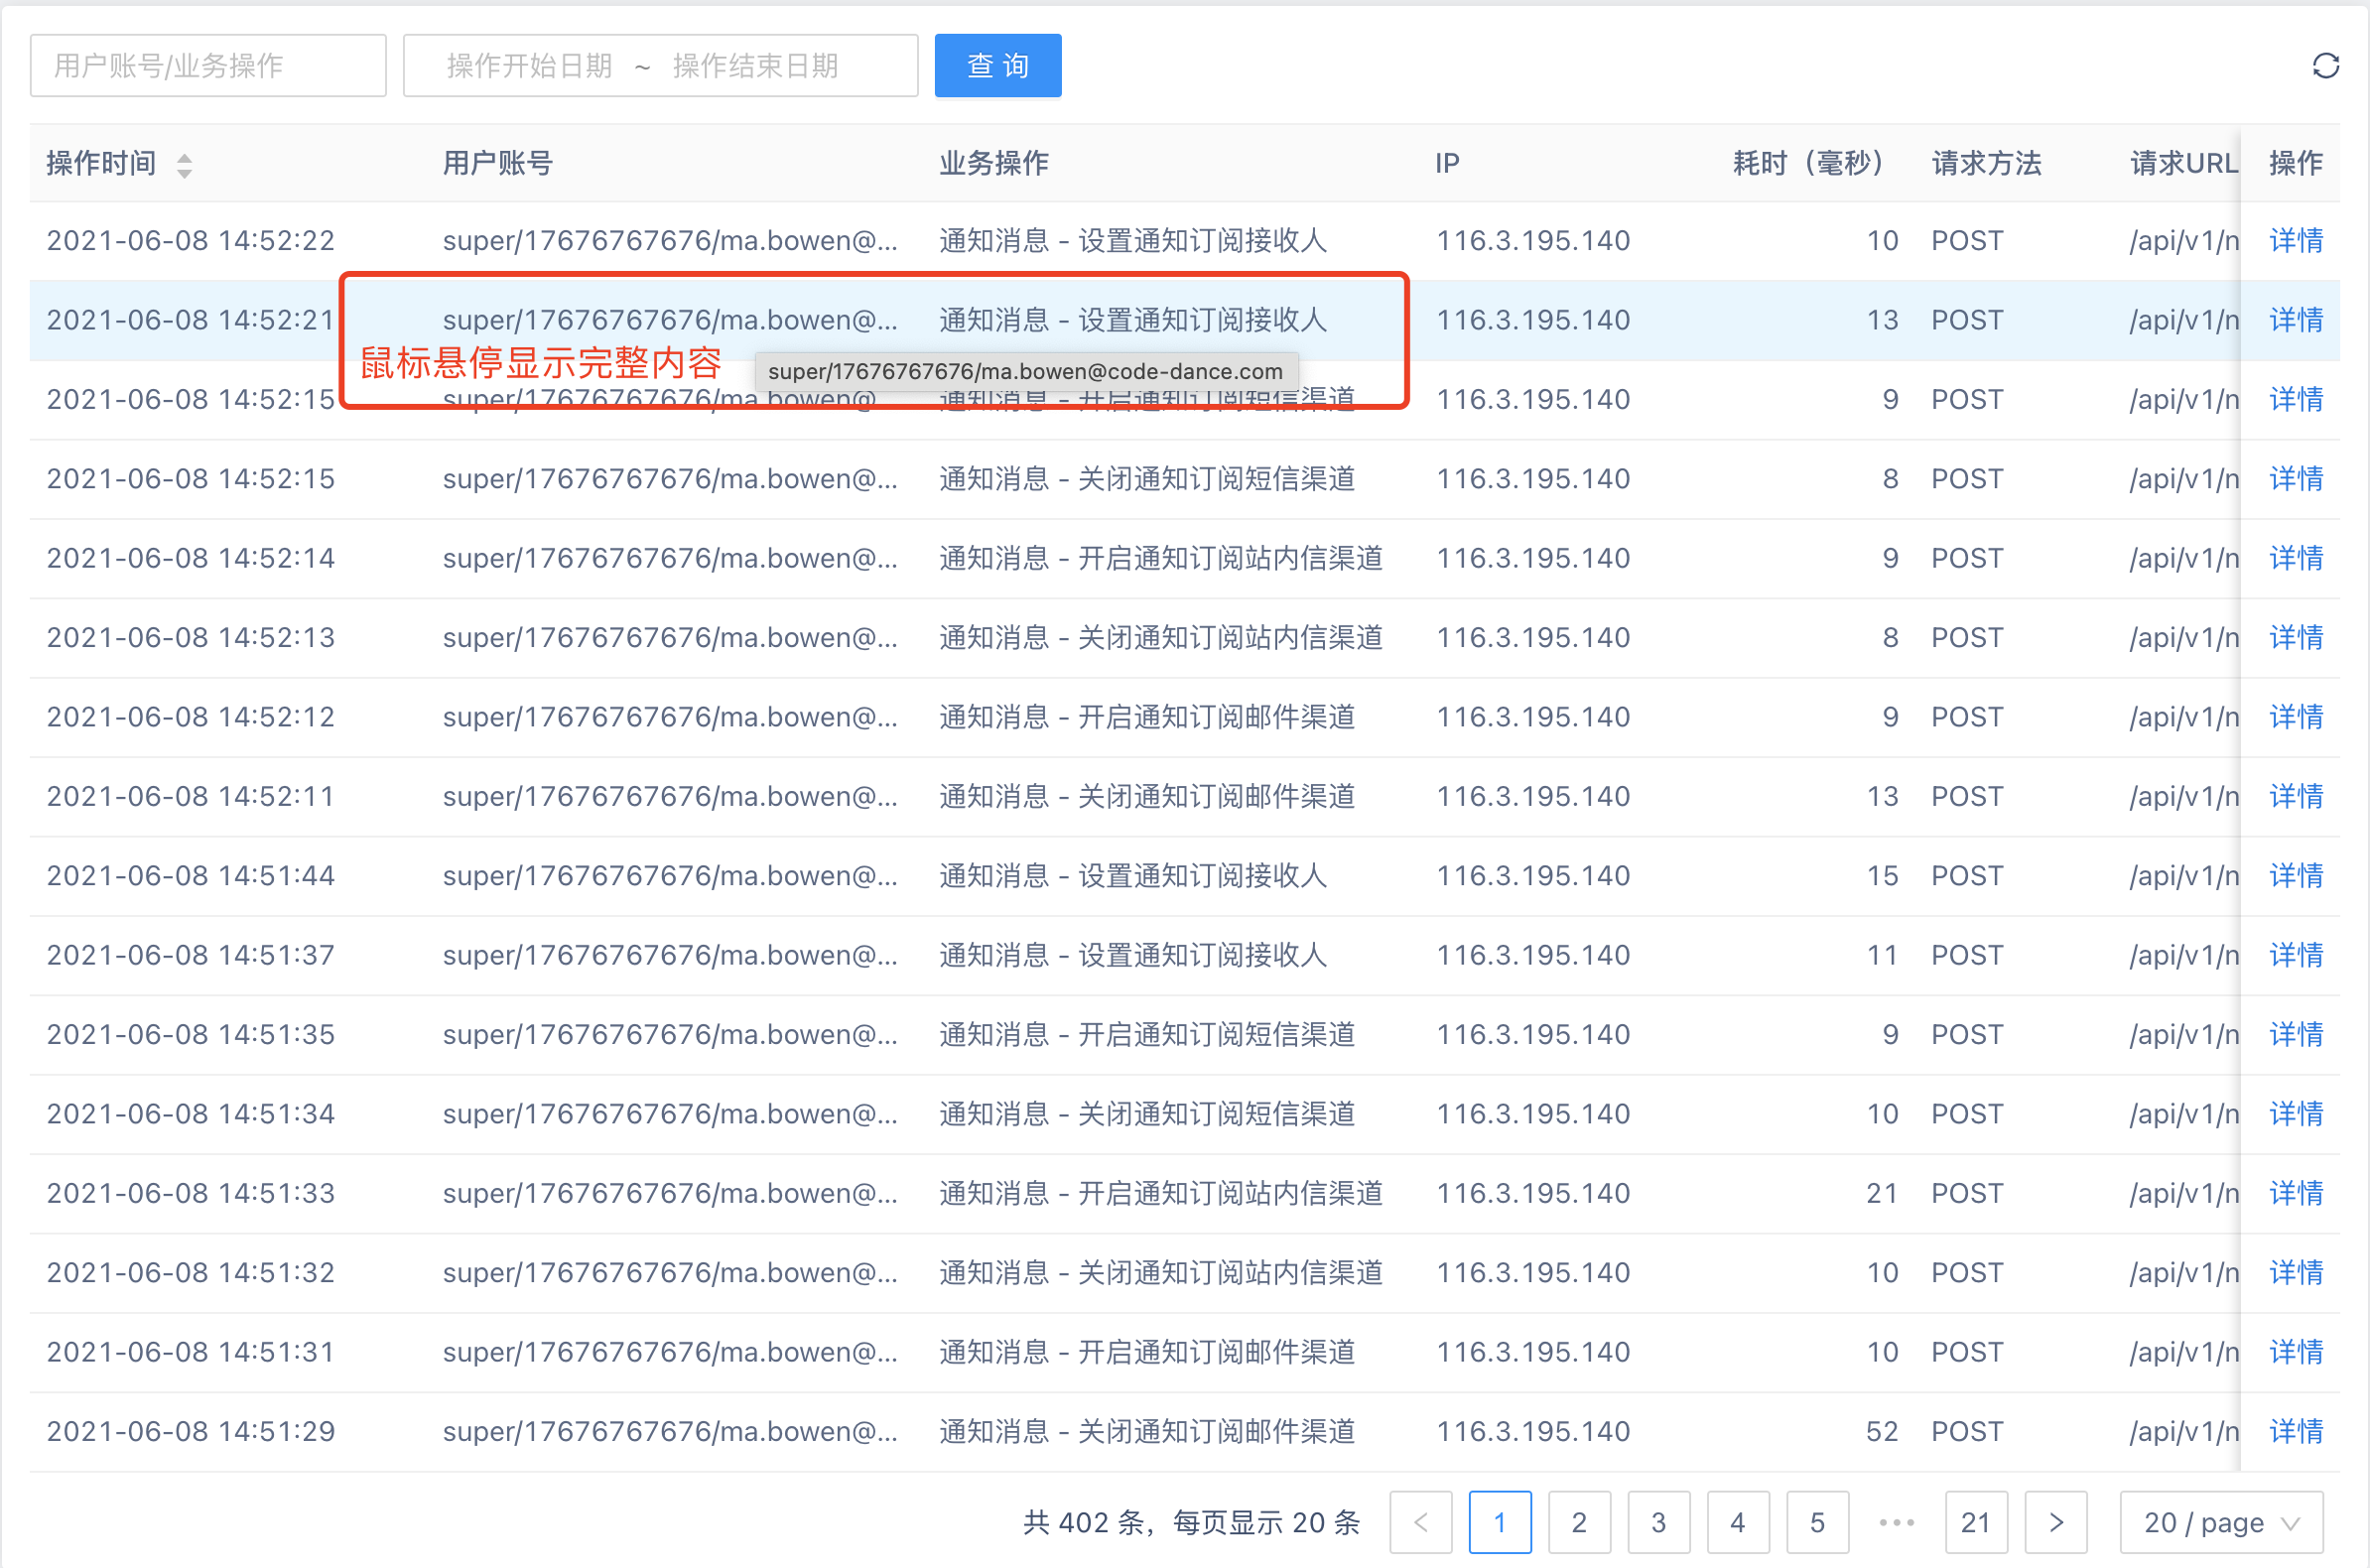Sort by 操作时间 column arrows
Viewport: 2370px width, 1568px height.
coord(184,165)
